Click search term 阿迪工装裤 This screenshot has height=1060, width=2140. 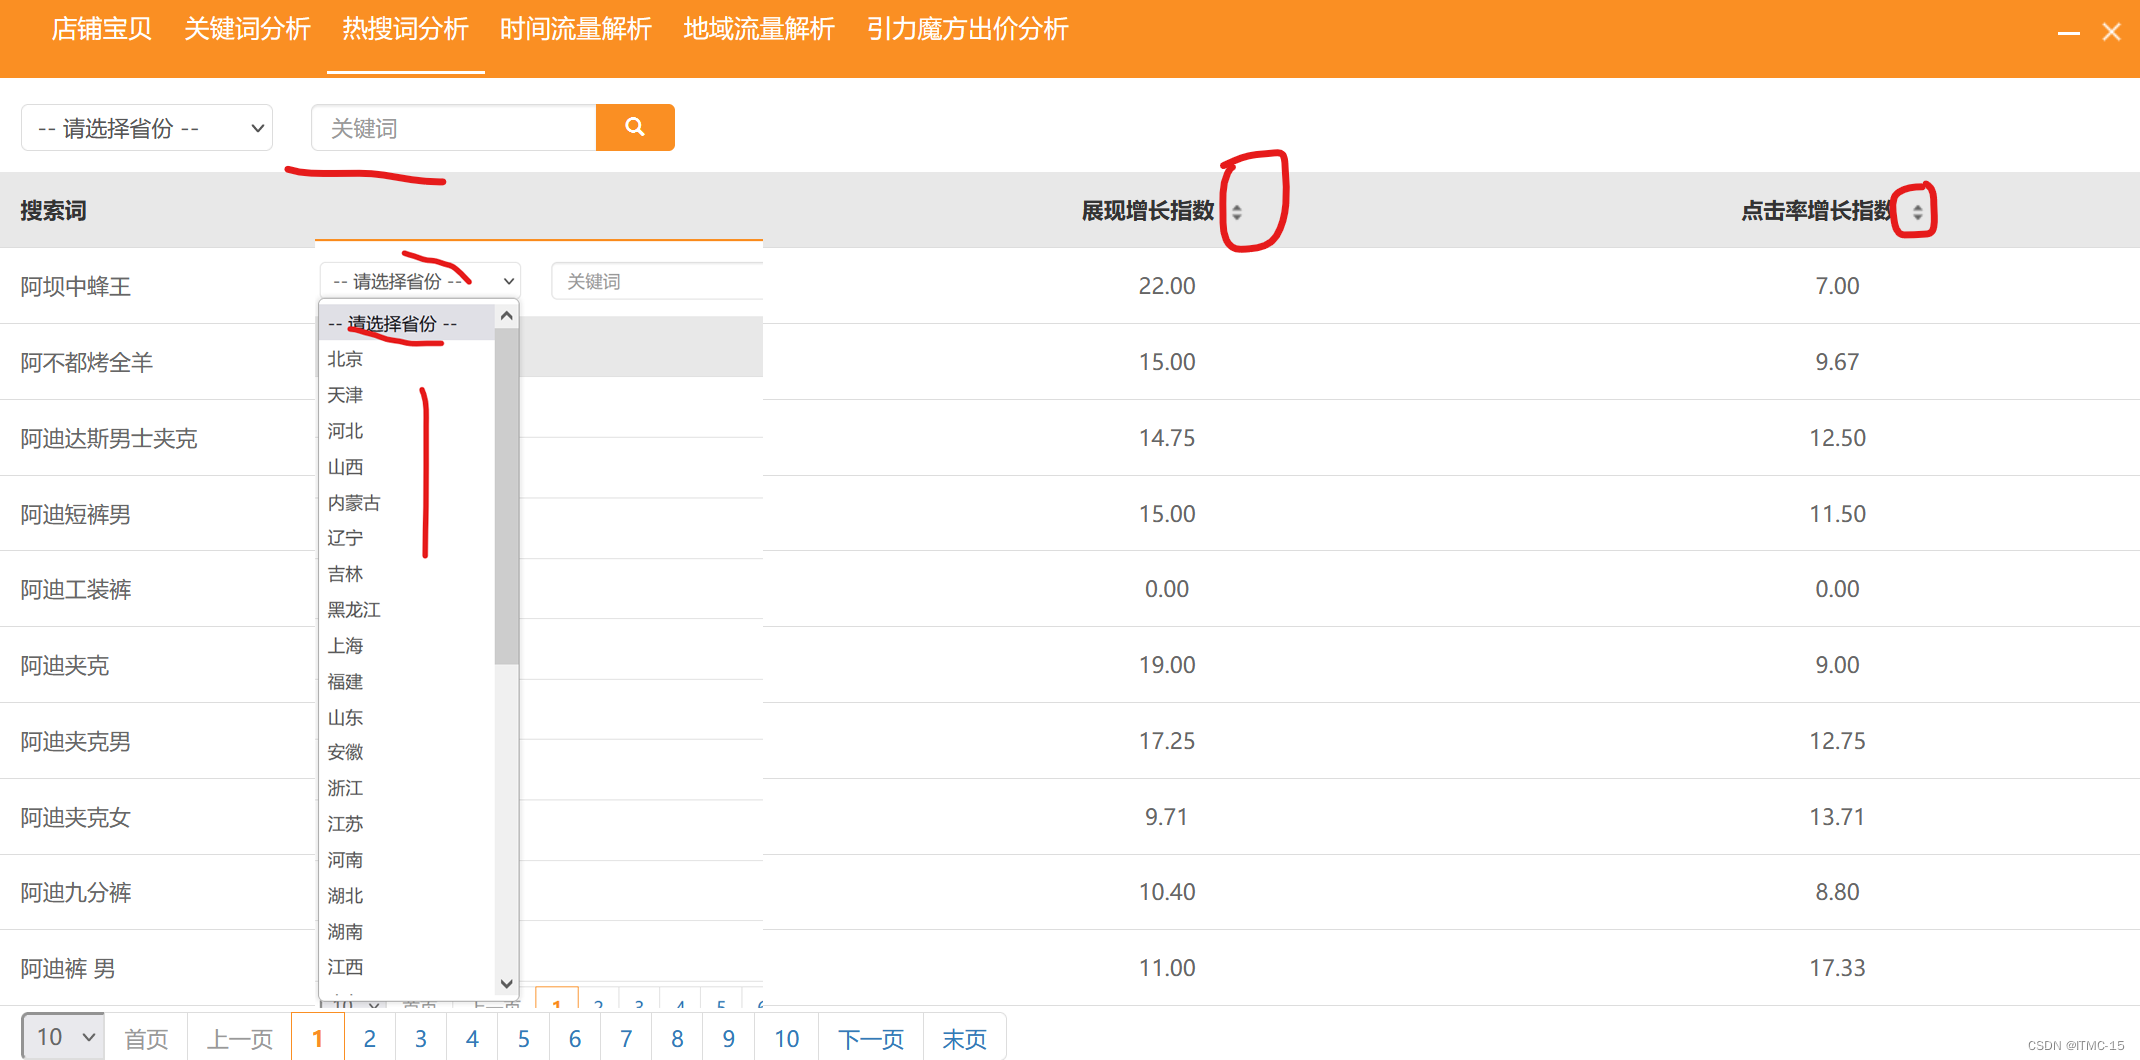click(x=76, y=590)
